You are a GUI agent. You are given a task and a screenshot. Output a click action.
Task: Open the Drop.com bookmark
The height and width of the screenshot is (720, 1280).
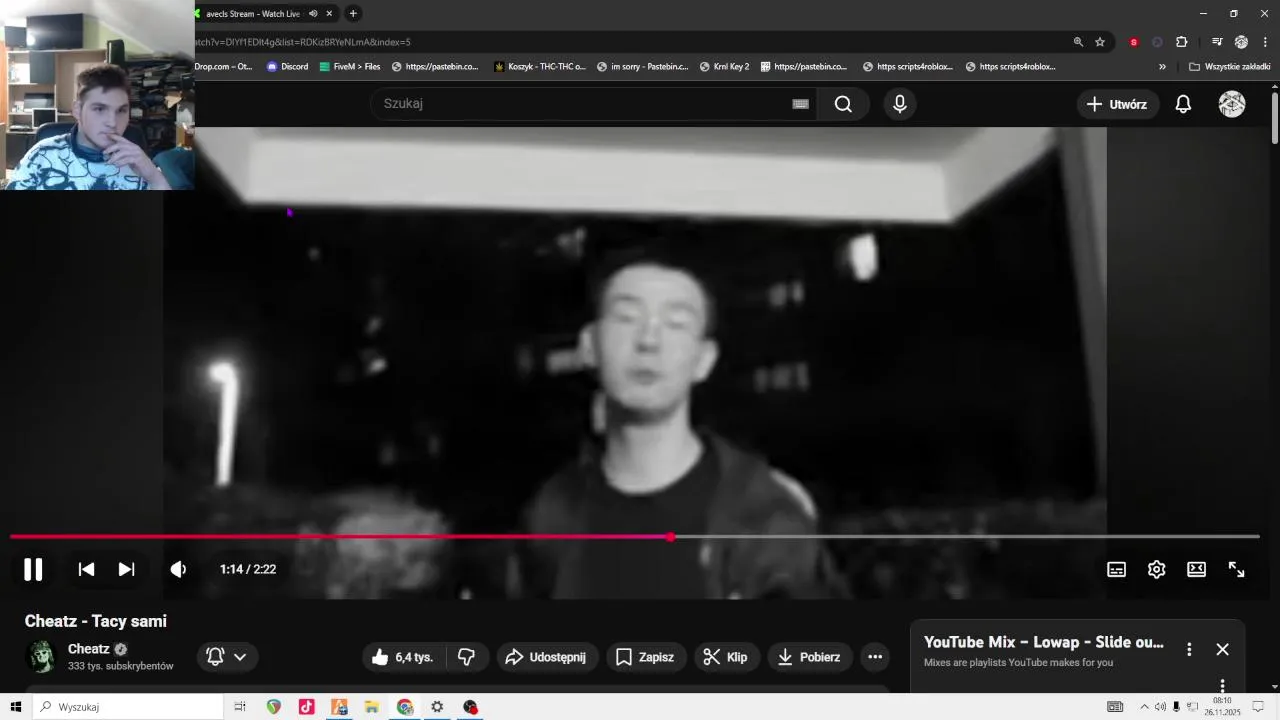[224, 67]
